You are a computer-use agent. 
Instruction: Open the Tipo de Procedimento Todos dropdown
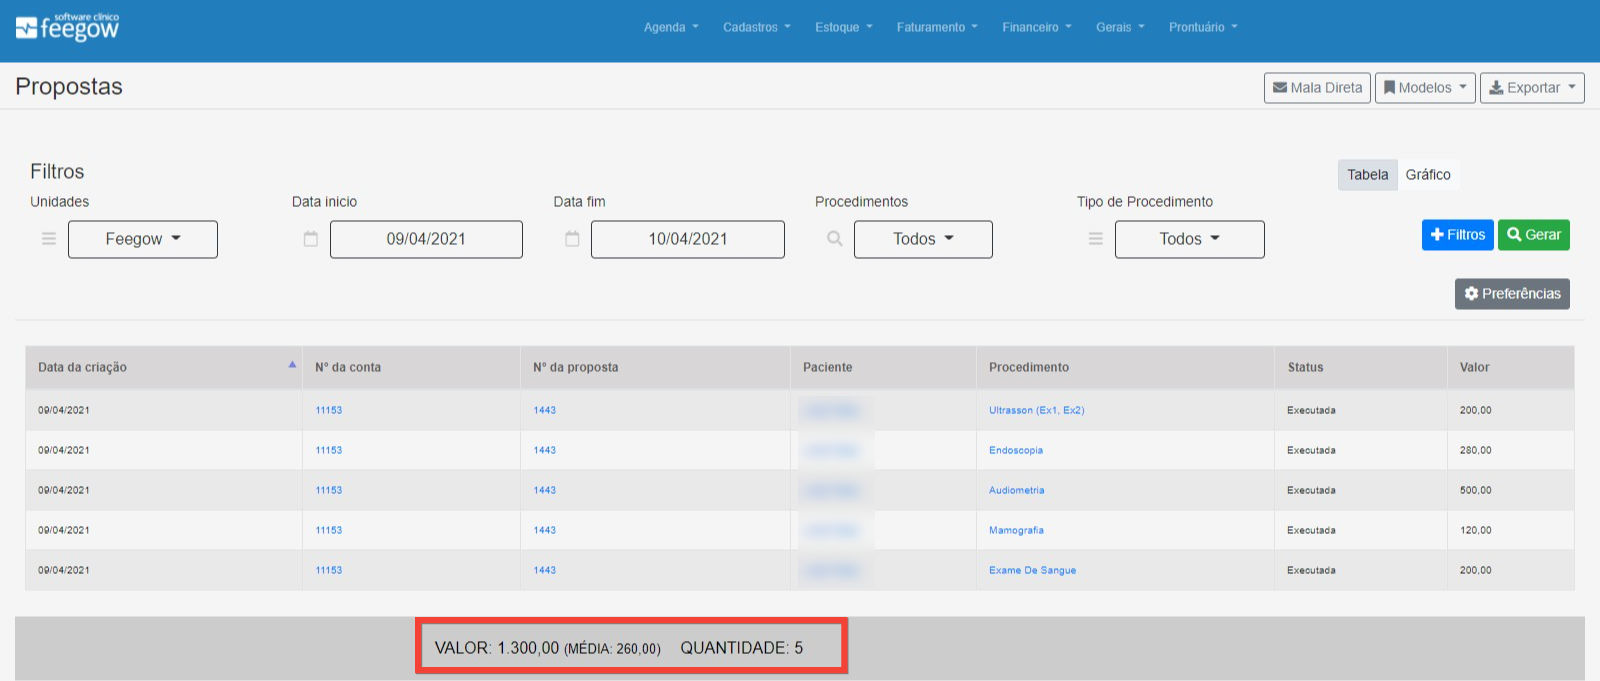(x=1190, y=239)
